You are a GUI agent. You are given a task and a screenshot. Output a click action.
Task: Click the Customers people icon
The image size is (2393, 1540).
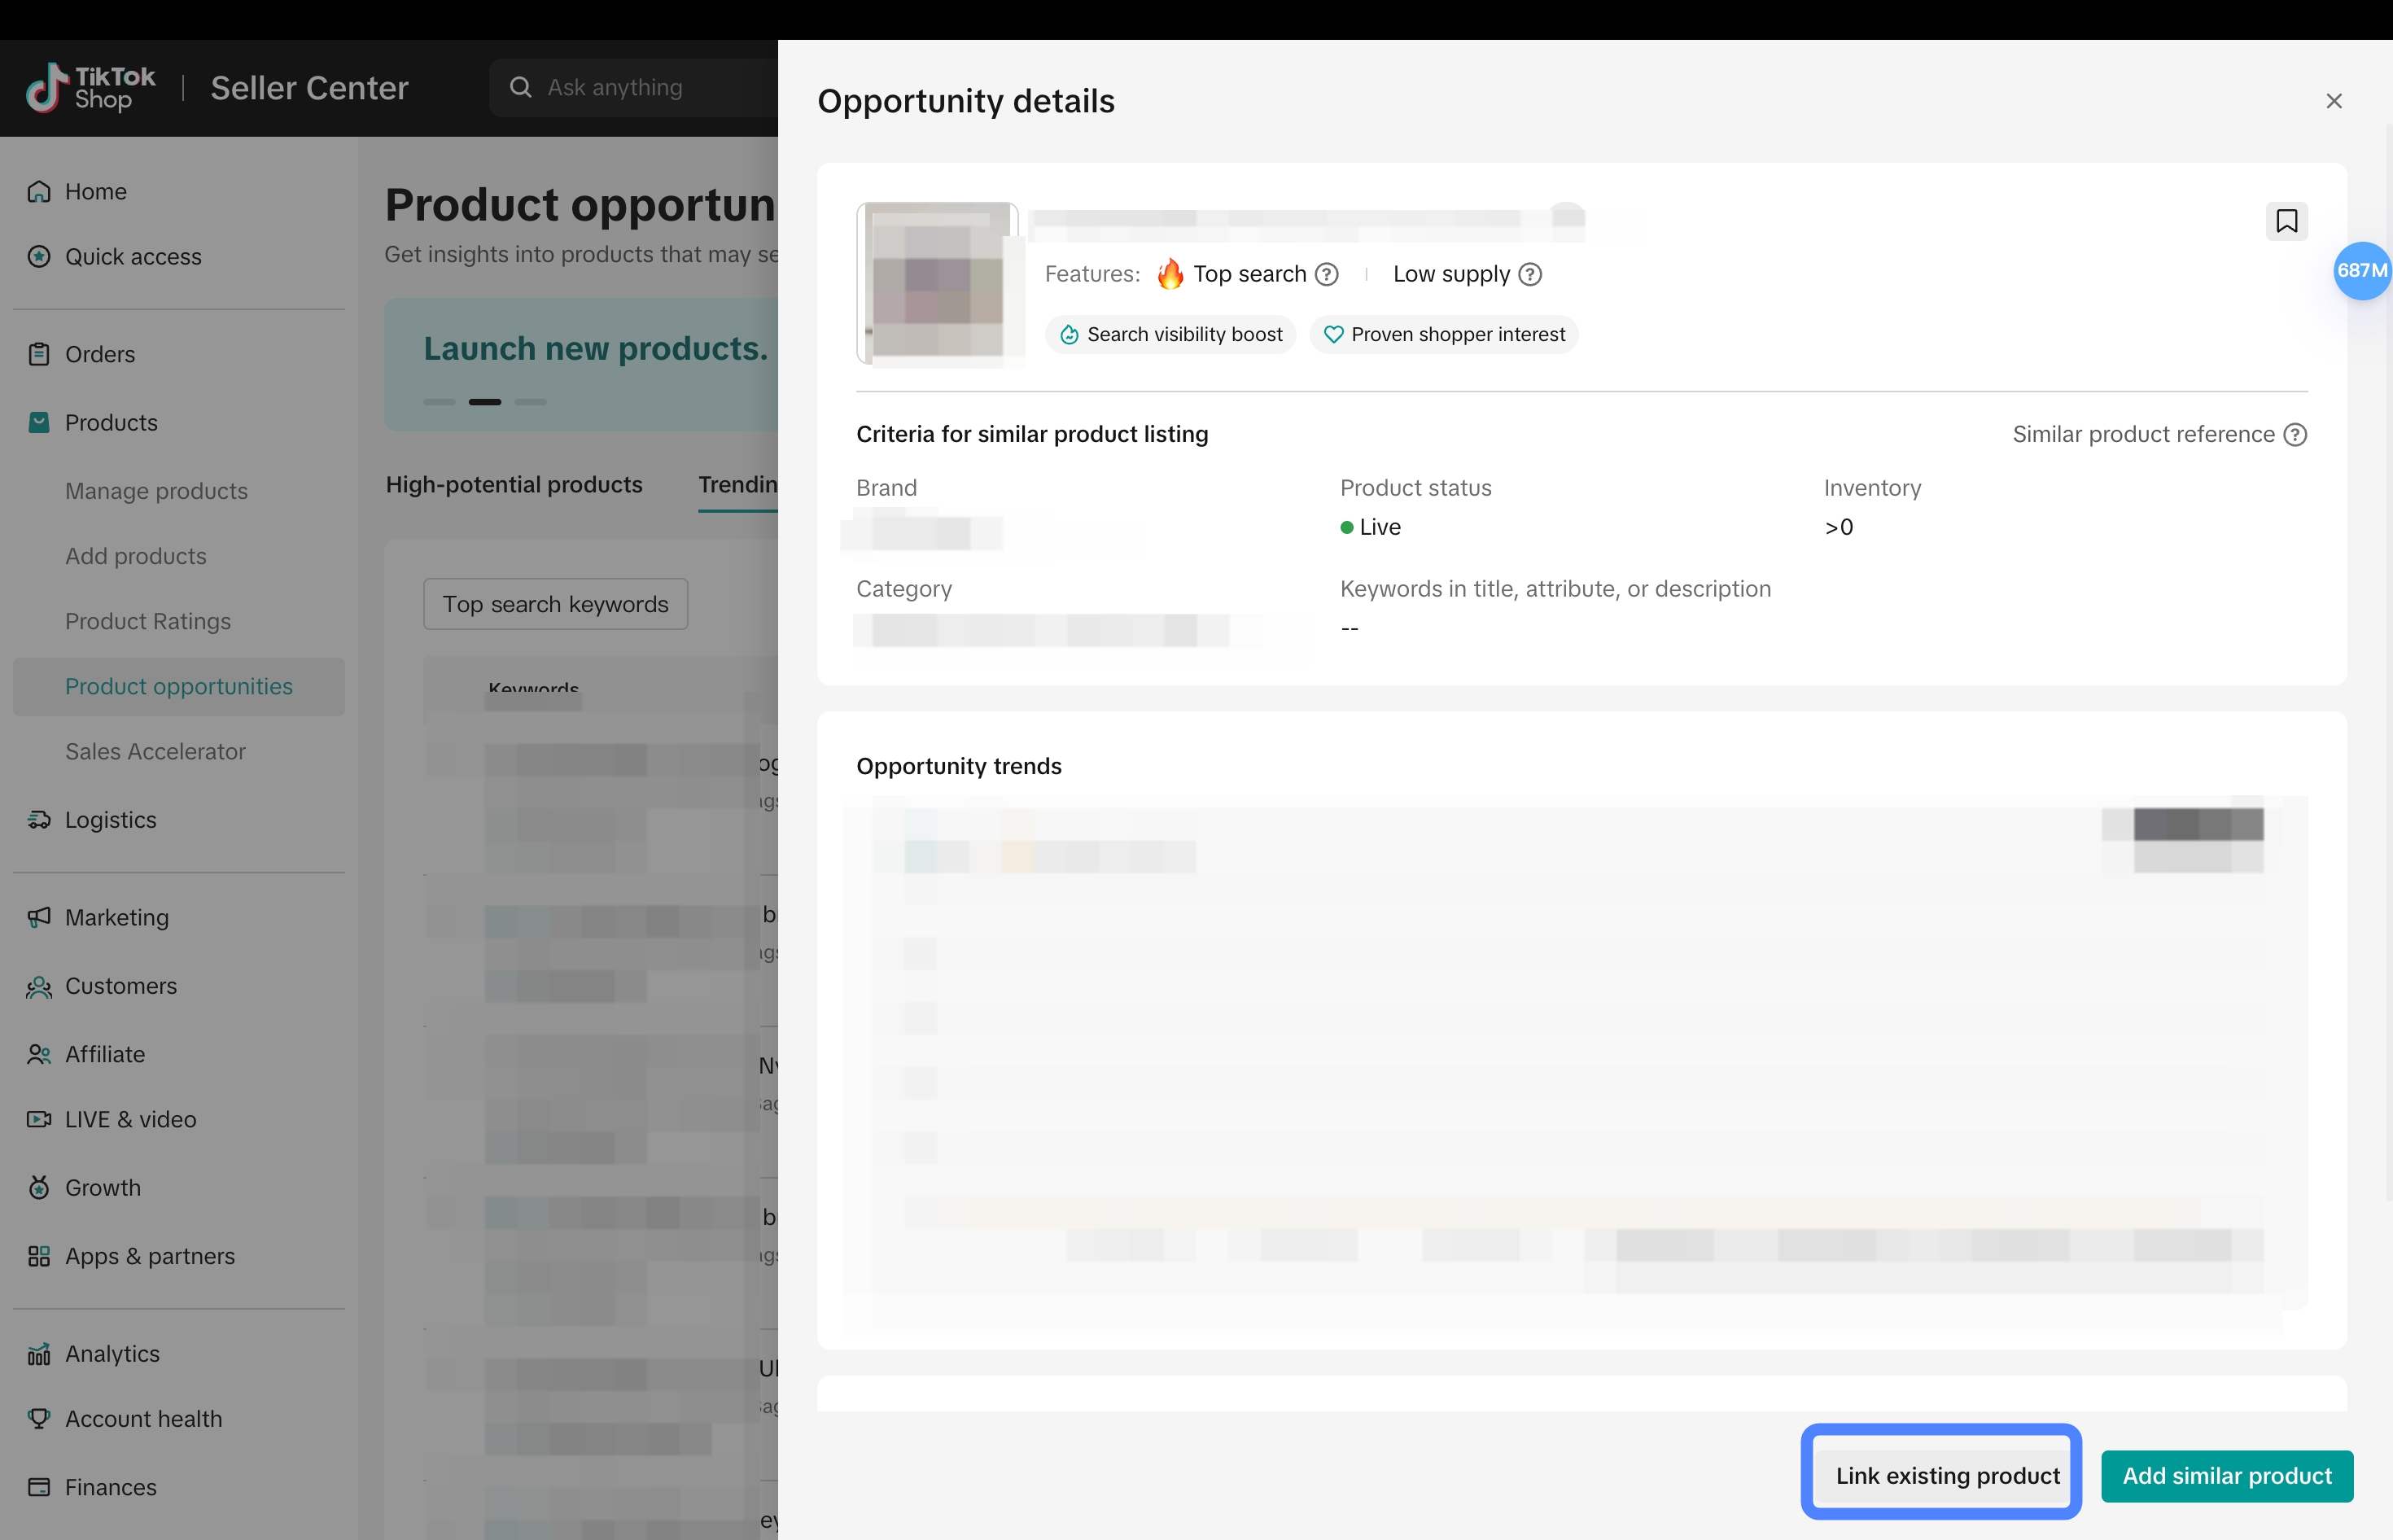(x=39, y=986)
